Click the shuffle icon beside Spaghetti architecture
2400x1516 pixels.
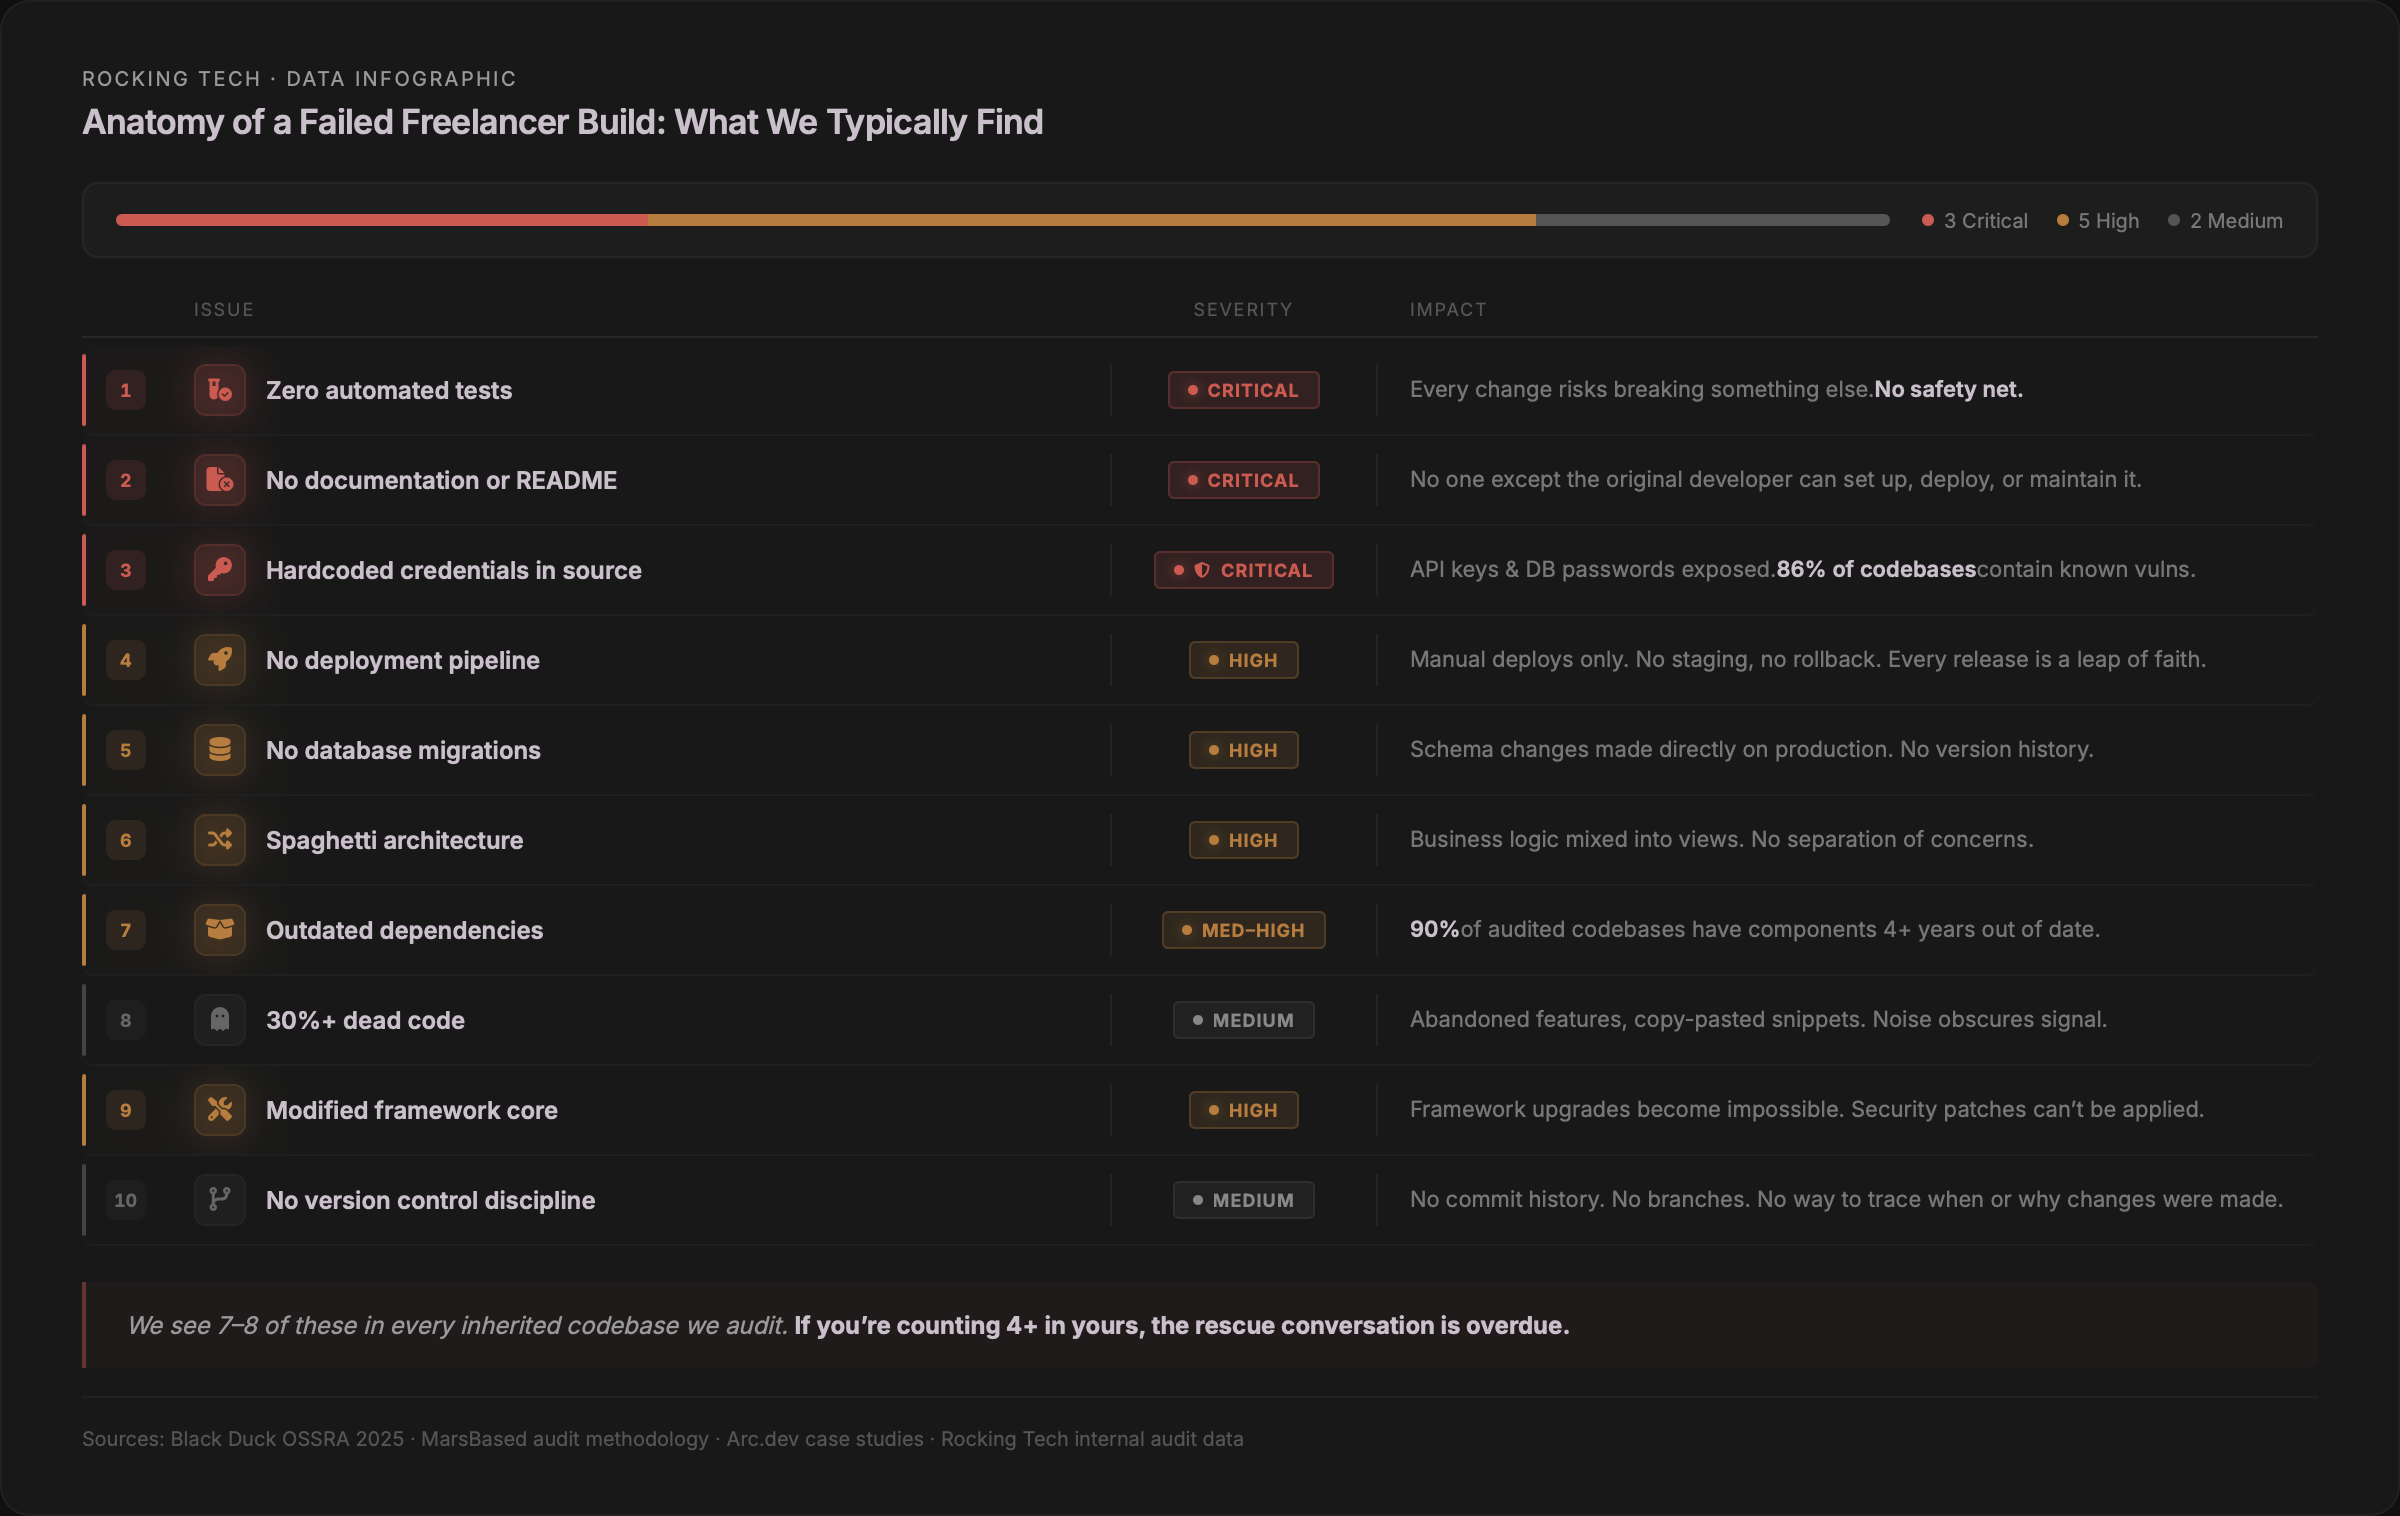click(x=219, y=840)
